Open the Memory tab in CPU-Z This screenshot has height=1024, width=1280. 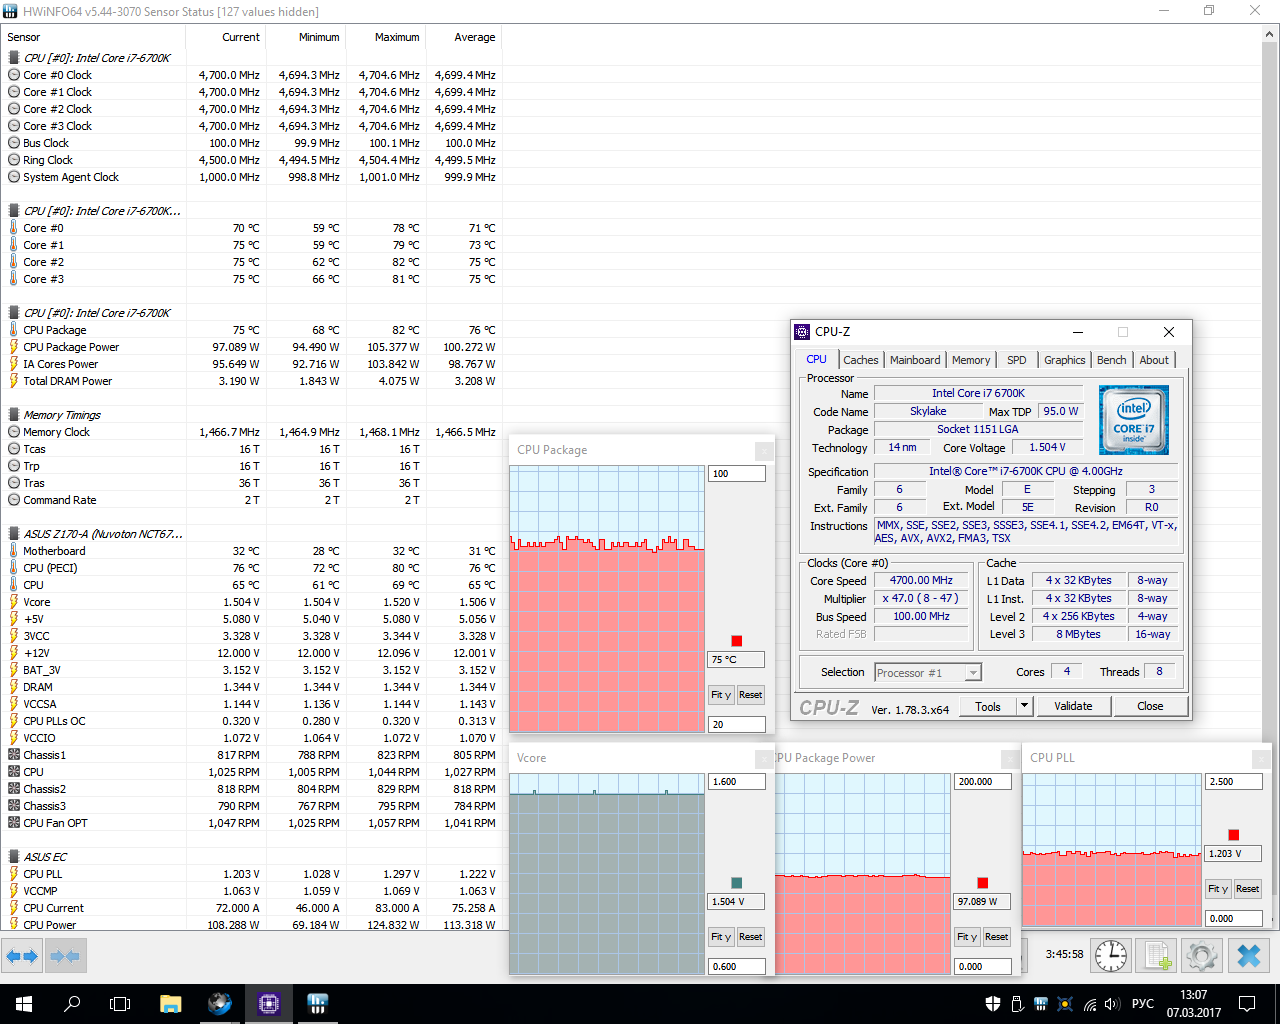(971, 360)
